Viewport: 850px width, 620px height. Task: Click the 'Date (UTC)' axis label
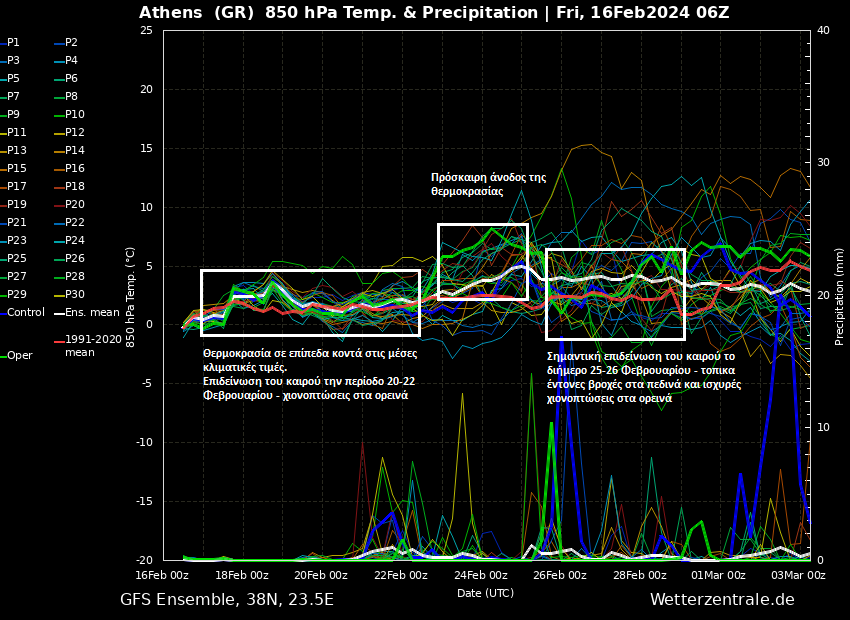coord(485,593)
